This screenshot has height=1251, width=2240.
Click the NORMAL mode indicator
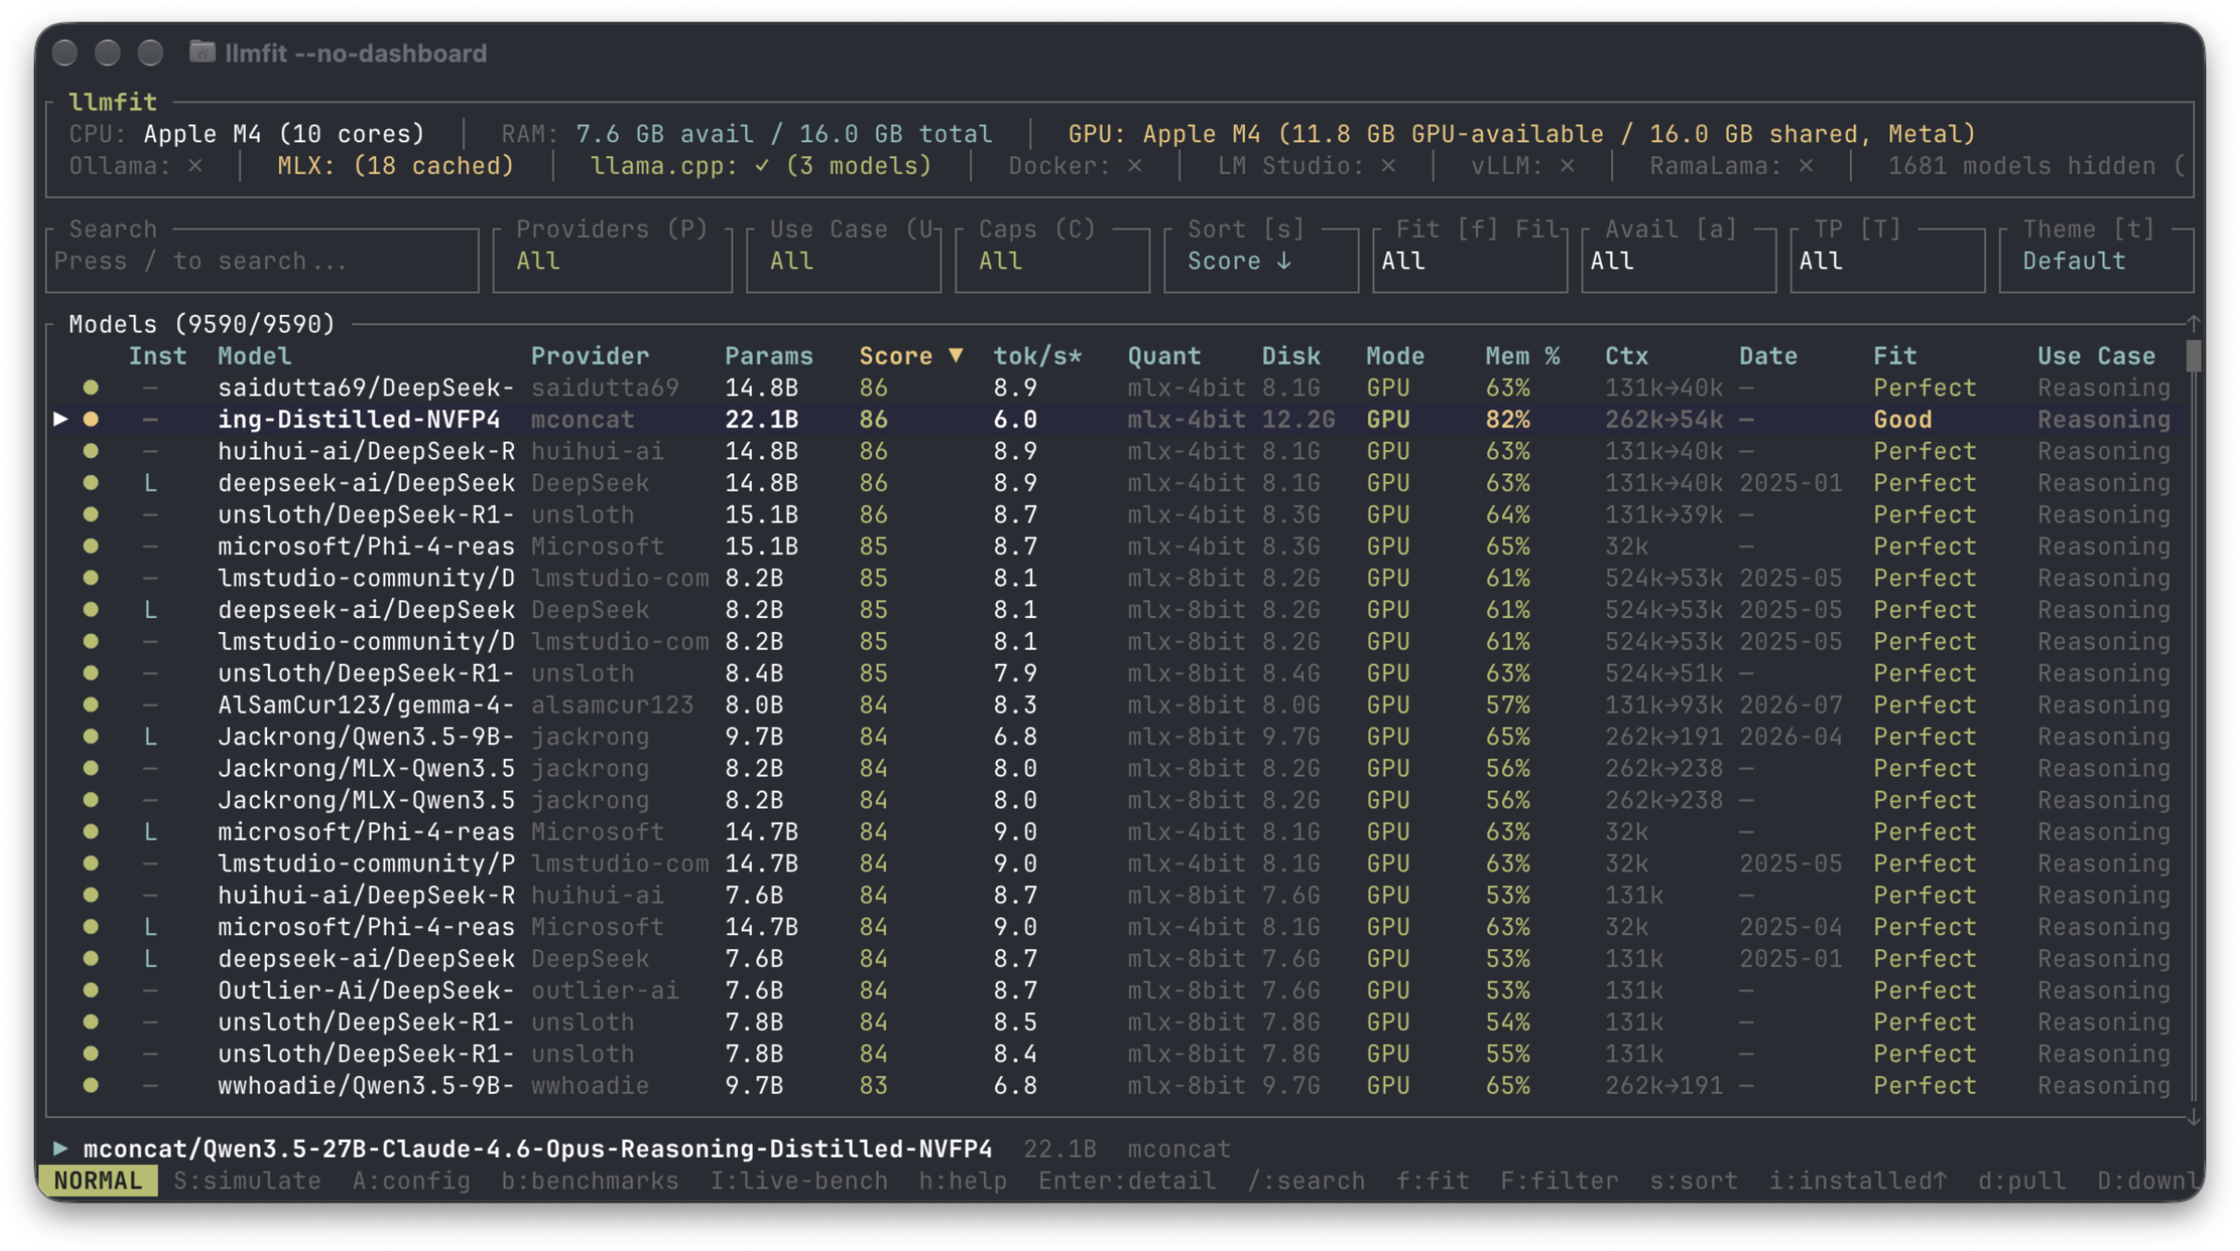[x=98, y=1181]
